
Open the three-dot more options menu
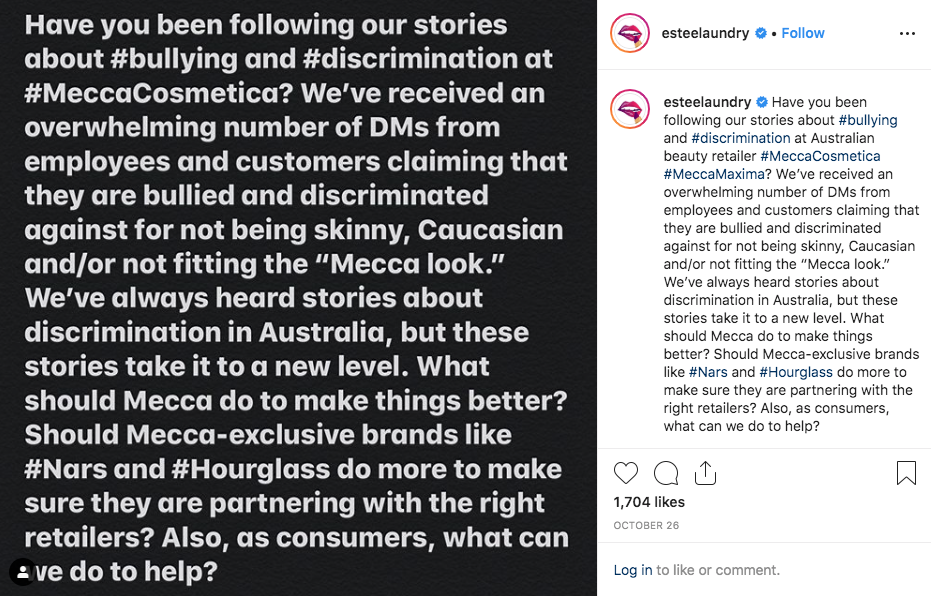coord(907,33)
